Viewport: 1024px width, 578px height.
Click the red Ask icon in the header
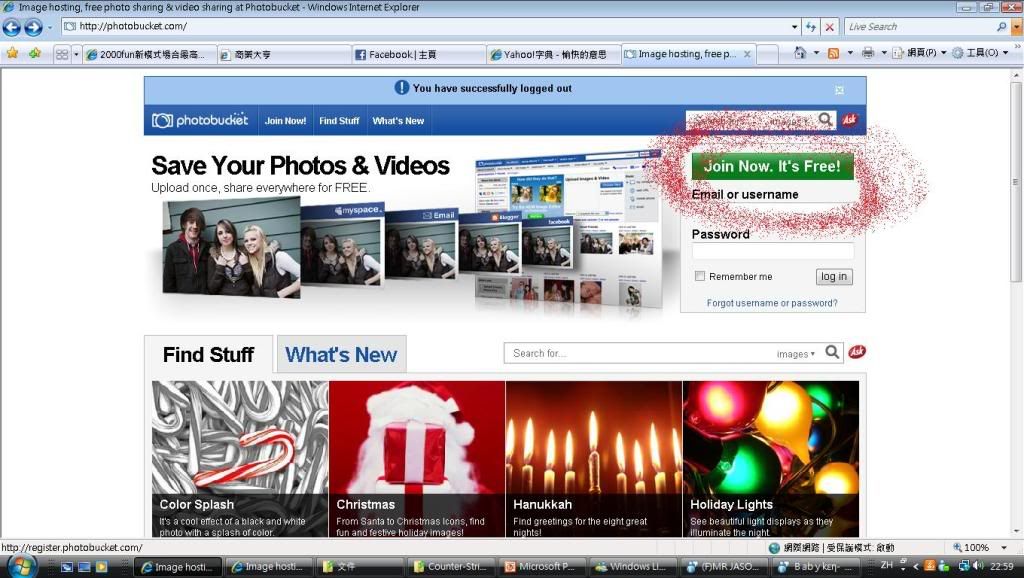(849, 120)
